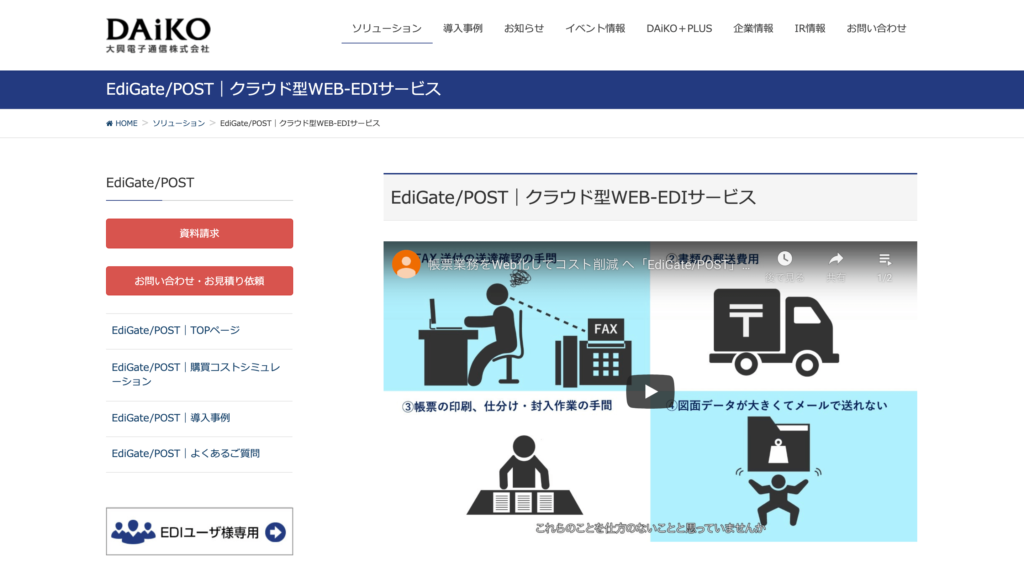The width and height of the screenshot is (1024, 561).
Task: Click the red 資料請求 button
Action: (199, 233)
